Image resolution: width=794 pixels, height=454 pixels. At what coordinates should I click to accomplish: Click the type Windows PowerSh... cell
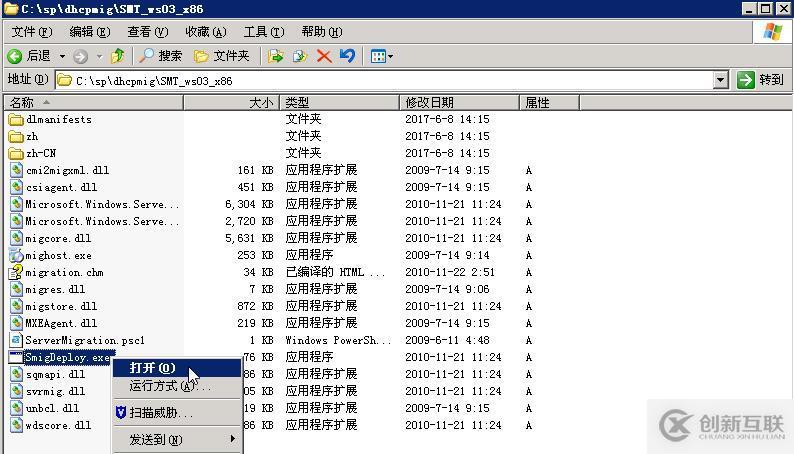click(x=338, y=341)
